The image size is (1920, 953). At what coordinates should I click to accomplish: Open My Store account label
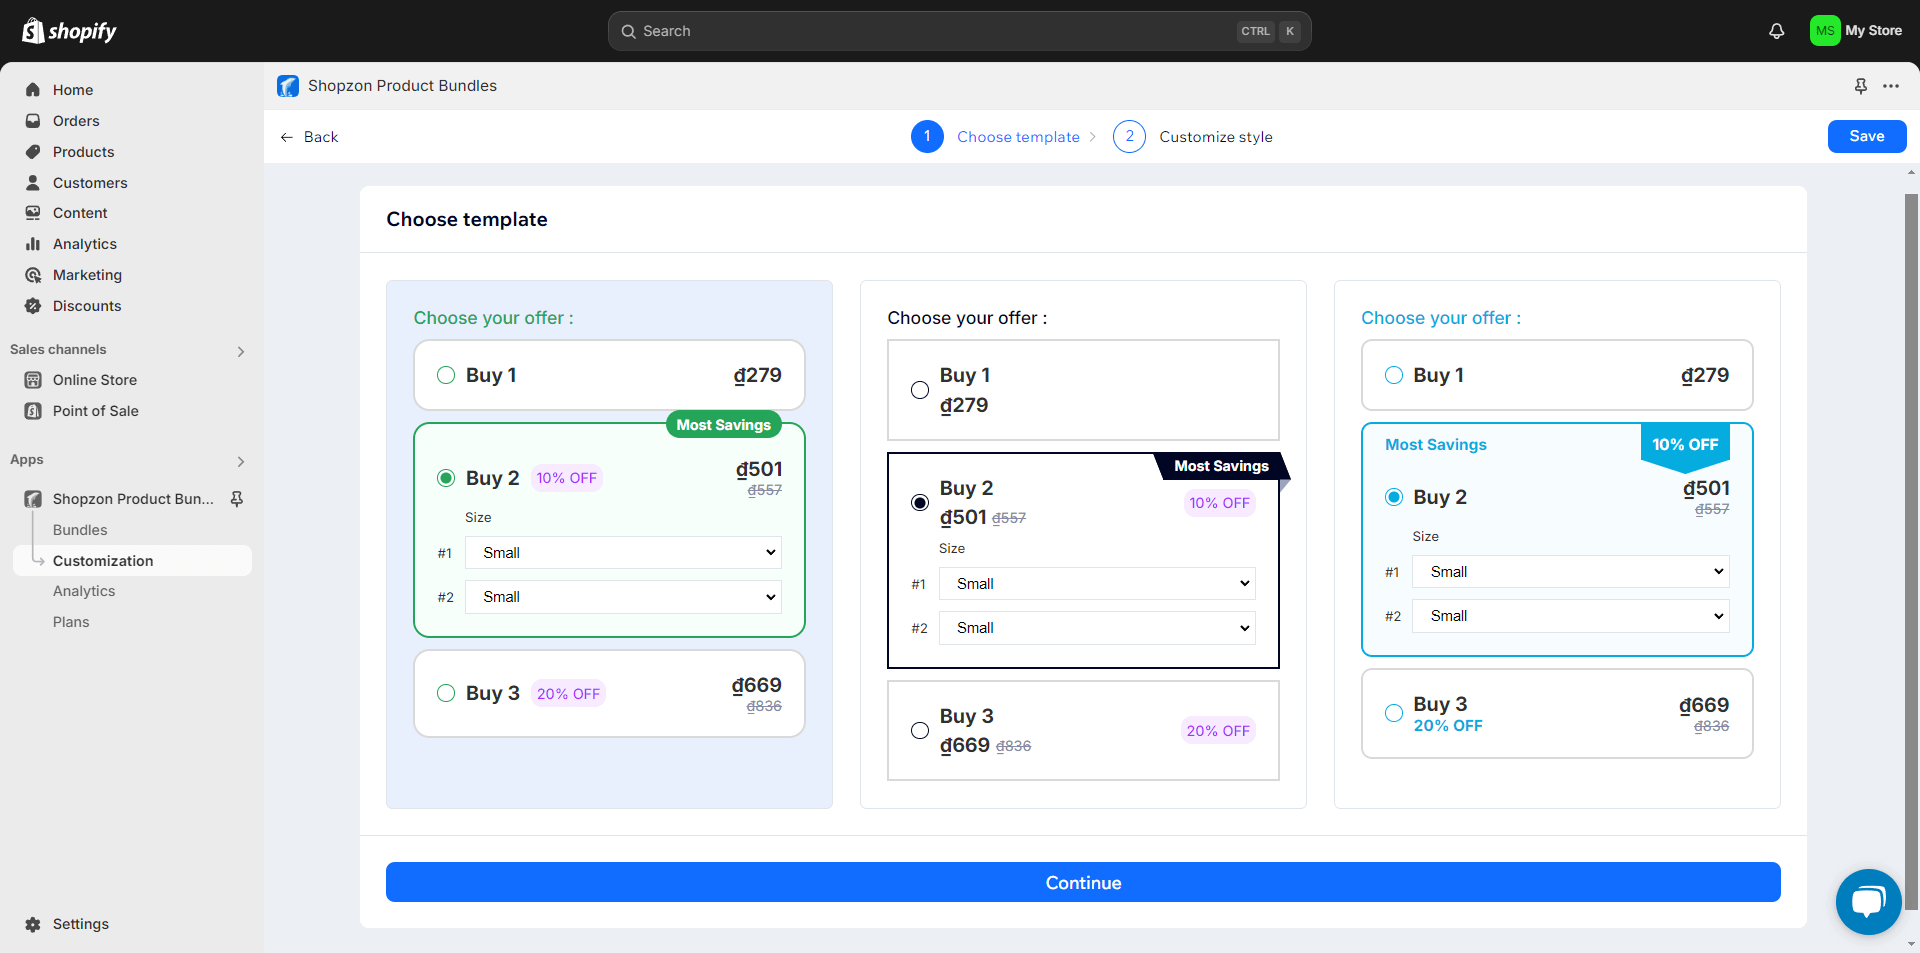coord(1873,31)
